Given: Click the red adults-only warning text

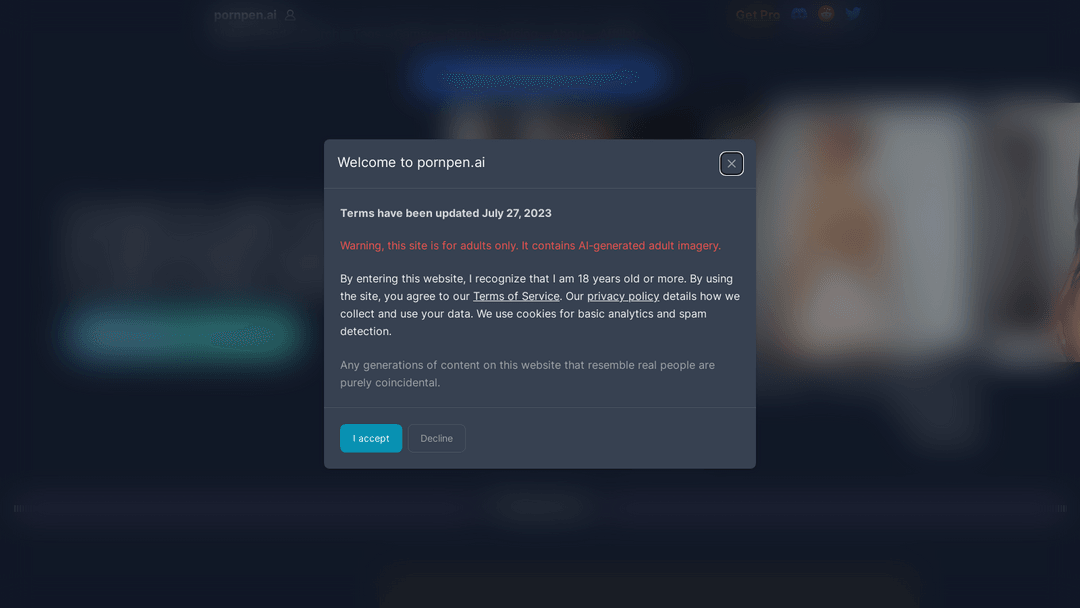Looking at the screenshot, I should (530, 246).
